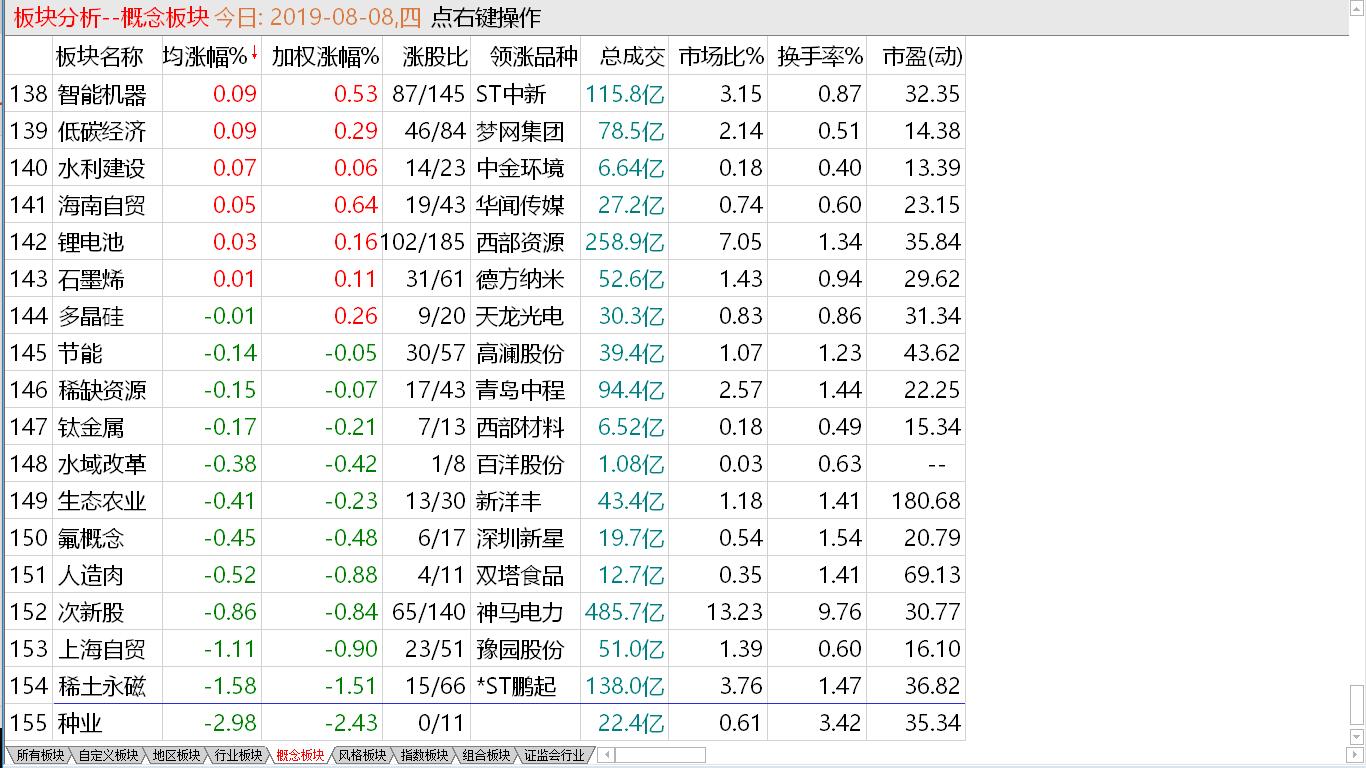Screen dimensions: 1366x768
Task: Select the 石墨烯 sector row
Action: (485, 279)
